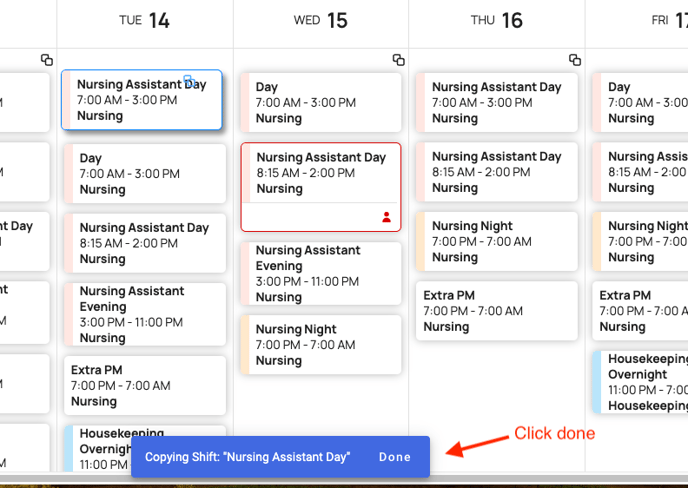Click copy icon on Tuesday's 7:00 AM Nursing Assistant Day

tap(189, 81)
